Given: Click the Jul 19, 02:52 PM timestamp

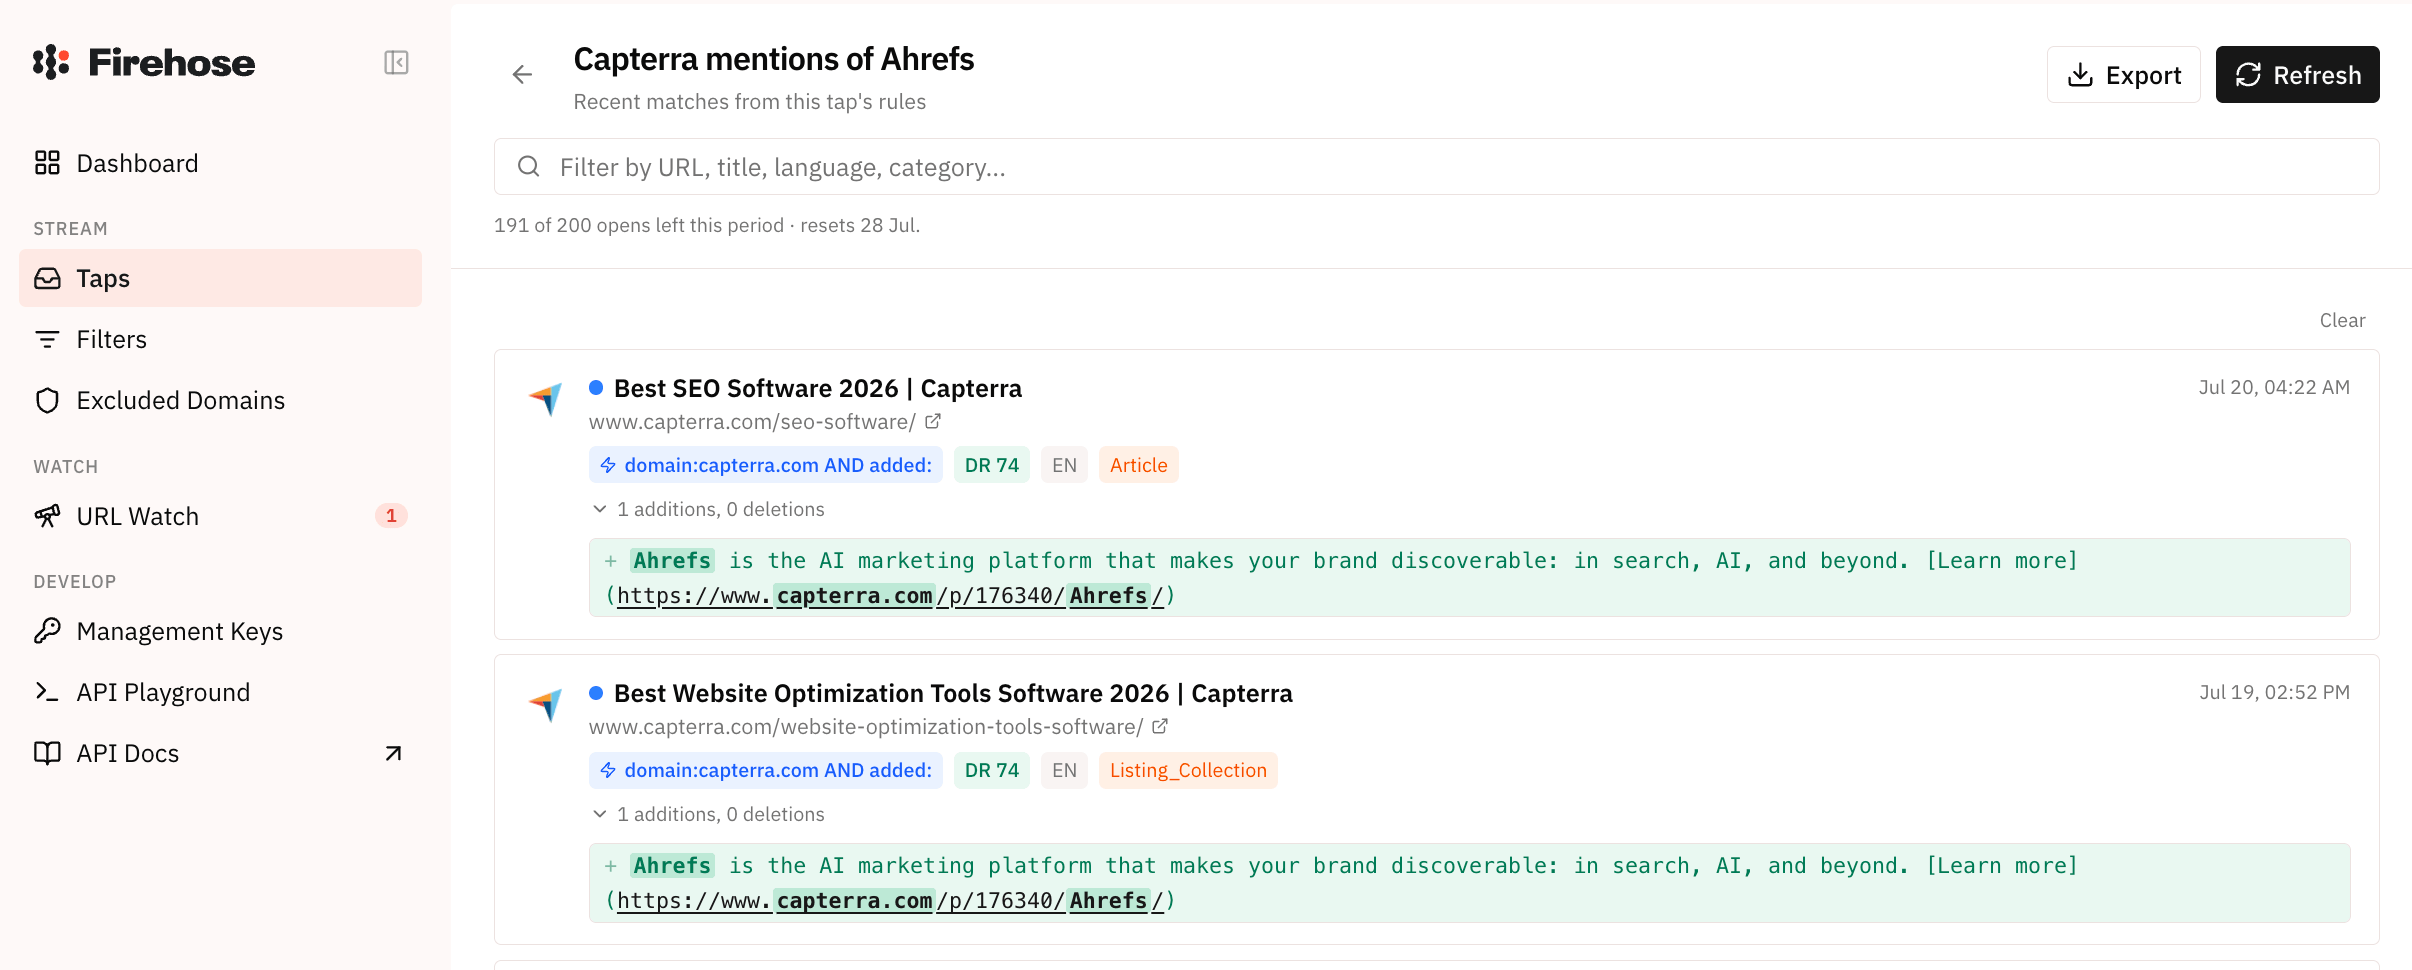Looking at the screenshot, I should tap(2274, 692).
